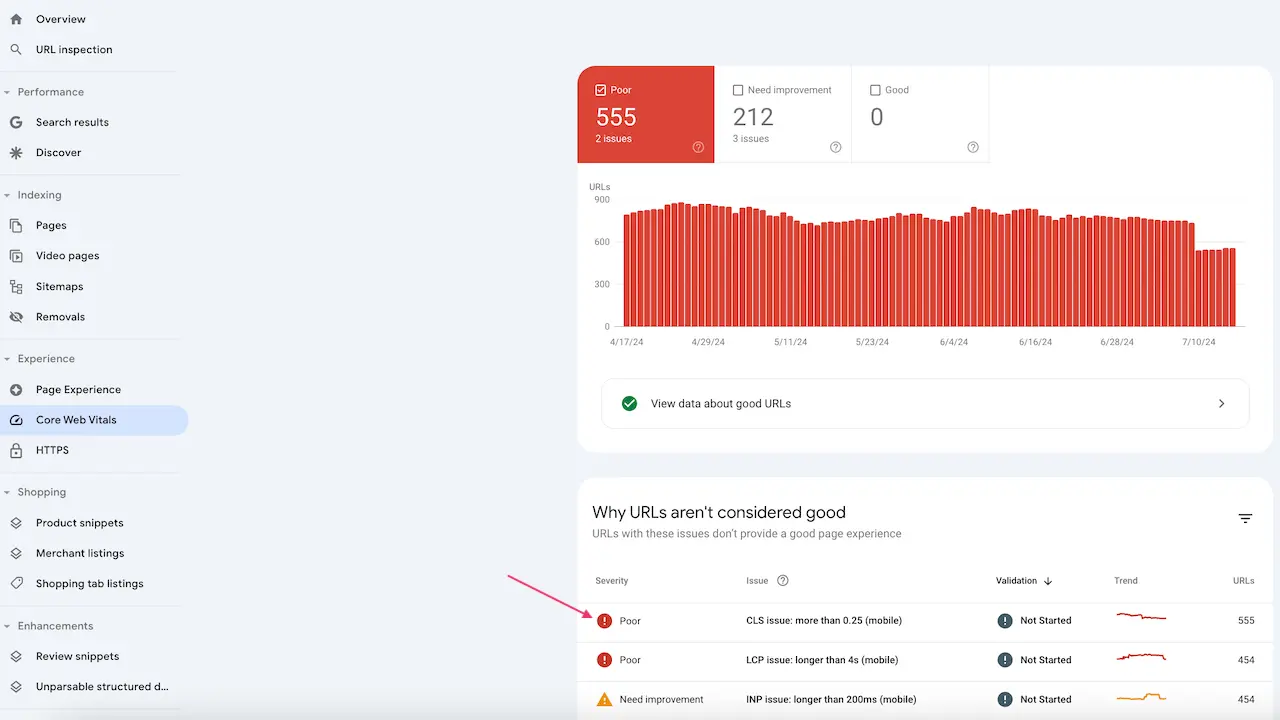Viewport: 1280px width, 720px height.
Task: Open the Sitemaps section
Action: point(59,286)
